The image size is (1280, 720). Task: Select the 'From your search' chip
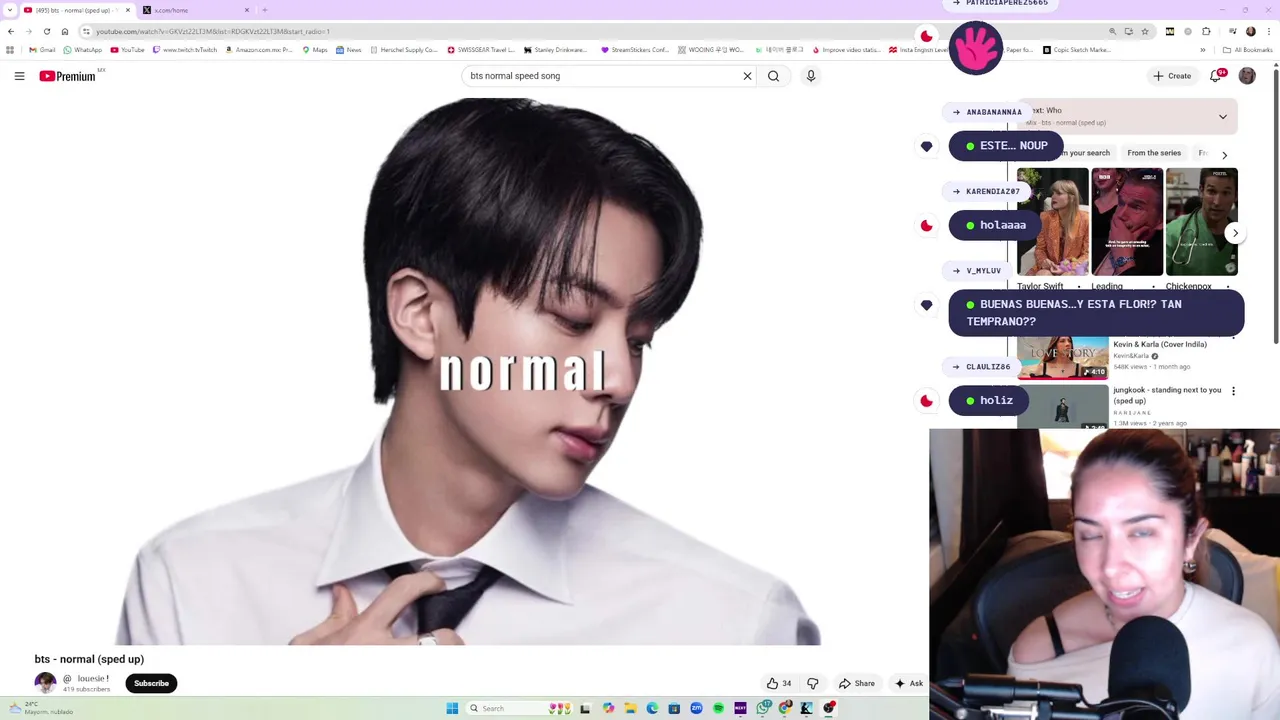coord(1088,153)
